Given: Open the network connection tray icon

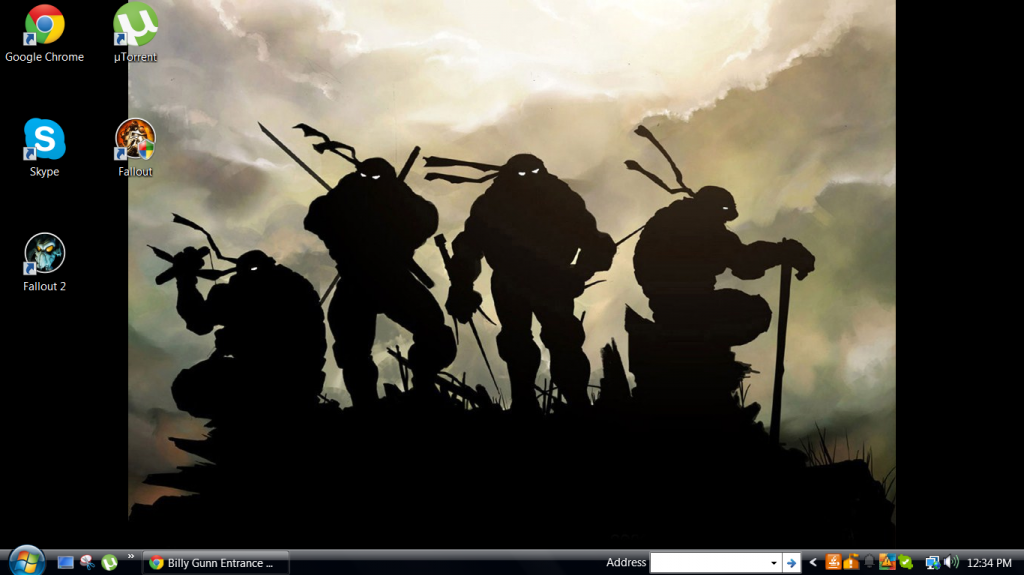Looking at the screenshot, I should click(932, 563).
